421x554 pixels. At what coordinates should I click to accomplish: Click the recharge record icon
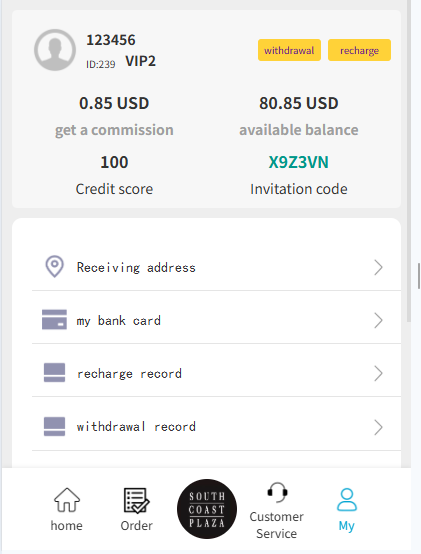54,372
